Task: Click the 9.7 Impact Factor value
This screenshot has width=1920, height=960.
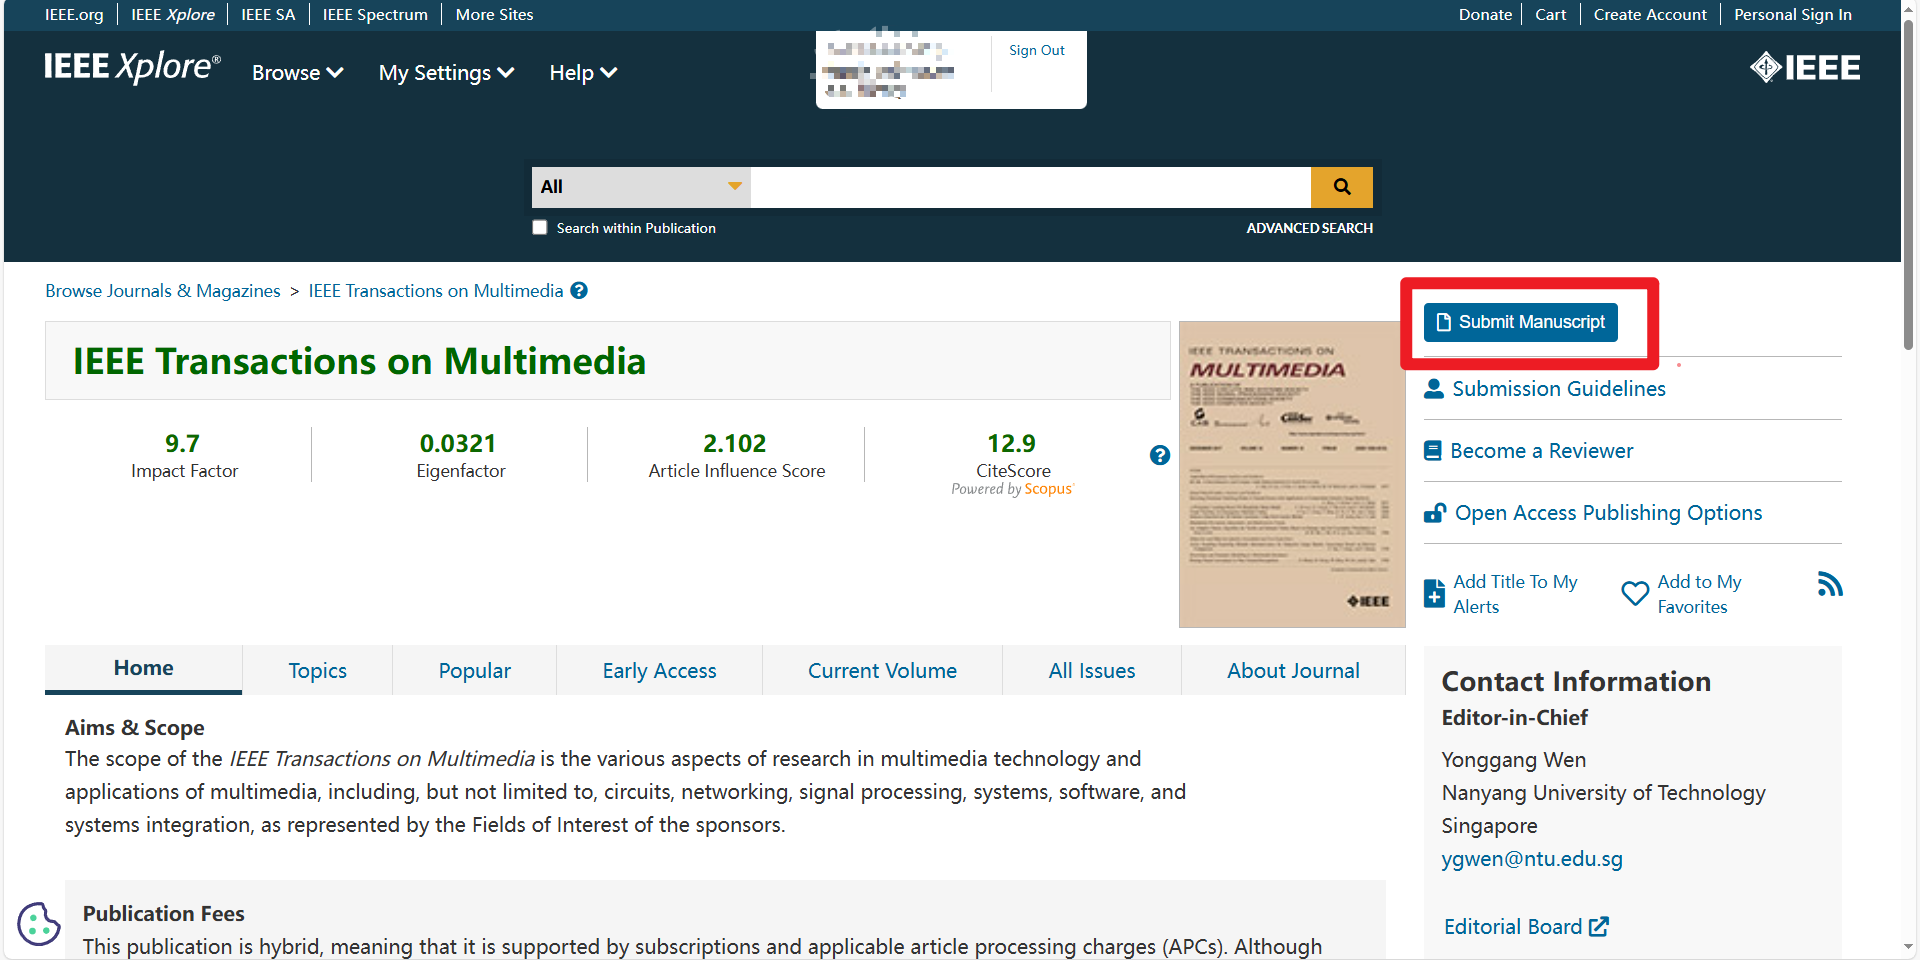Action: tap(182, 443)
